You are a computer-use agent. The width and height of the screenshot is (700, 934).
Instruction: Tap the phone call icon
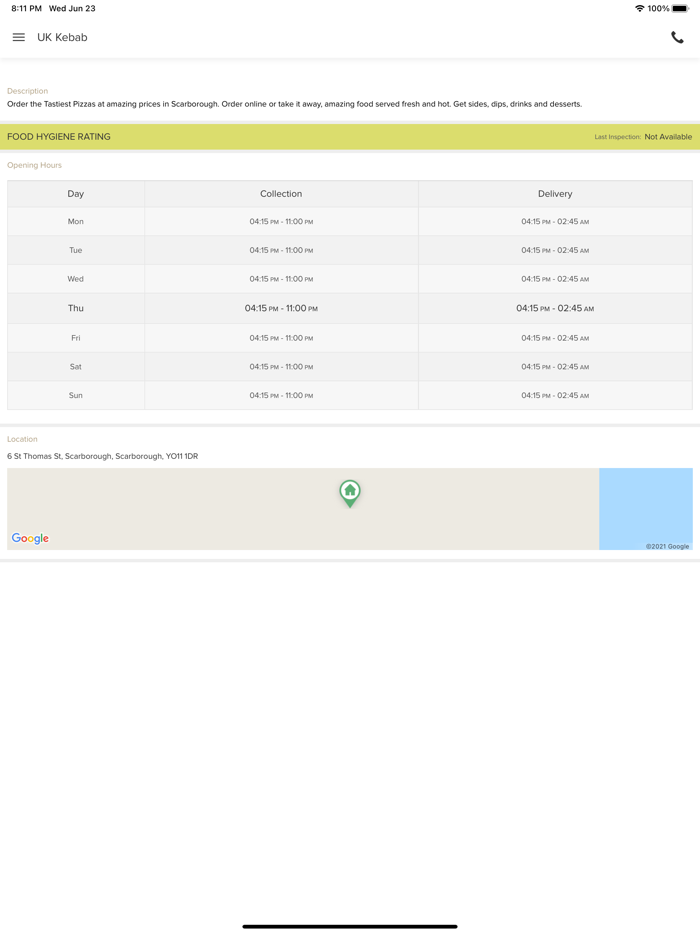(677, 37)
